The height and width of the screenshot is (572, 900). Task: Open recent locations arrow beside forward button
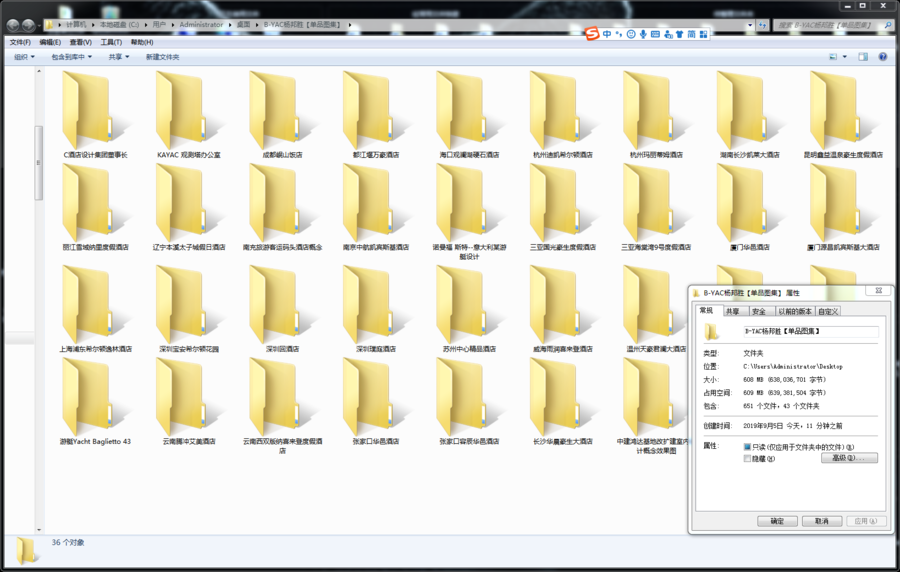tap(39, 25)
